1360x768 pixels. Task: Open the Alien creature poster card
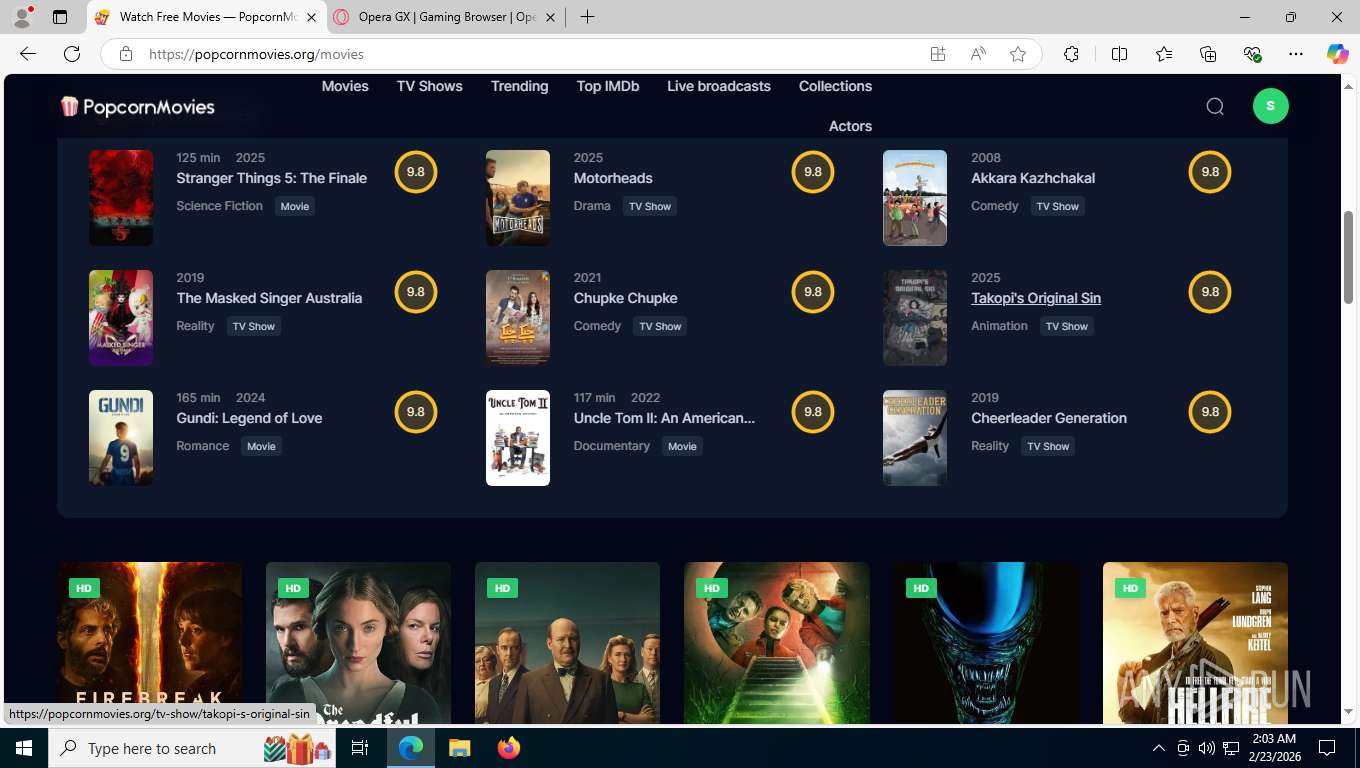coord(986,643)
